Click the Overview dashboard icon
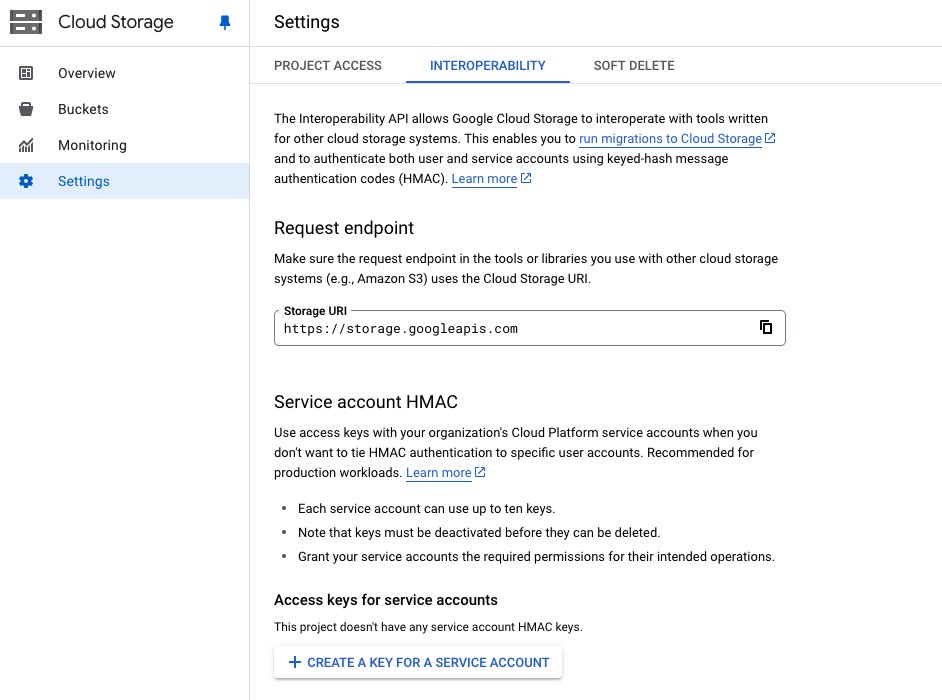Screen dimensions: 942x700 pyautogui.click(x=26, y=73)
